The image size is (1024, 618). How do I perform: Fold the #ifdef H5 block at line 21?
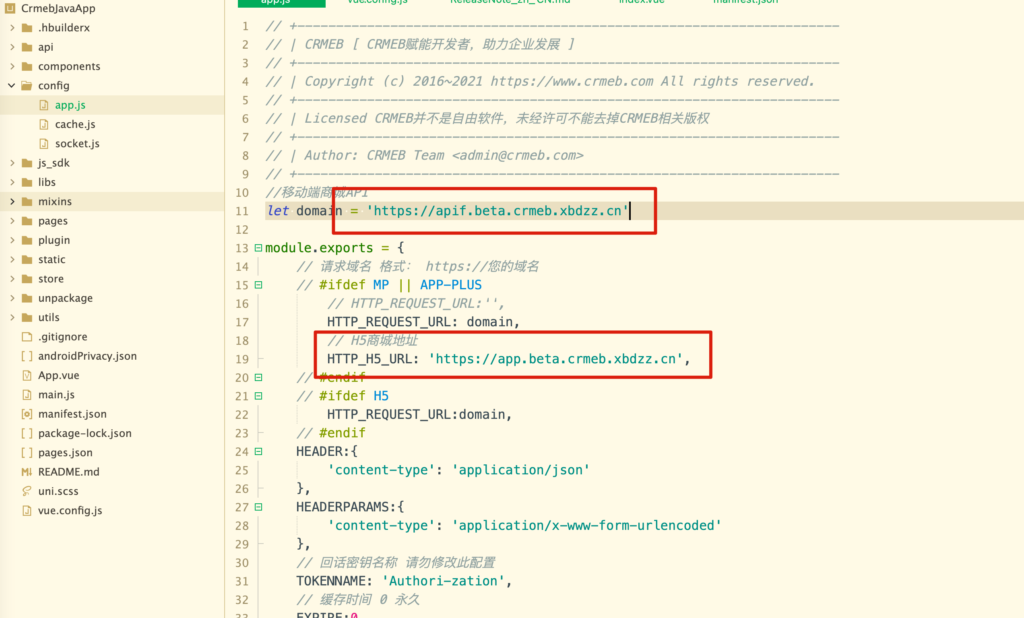259,396
